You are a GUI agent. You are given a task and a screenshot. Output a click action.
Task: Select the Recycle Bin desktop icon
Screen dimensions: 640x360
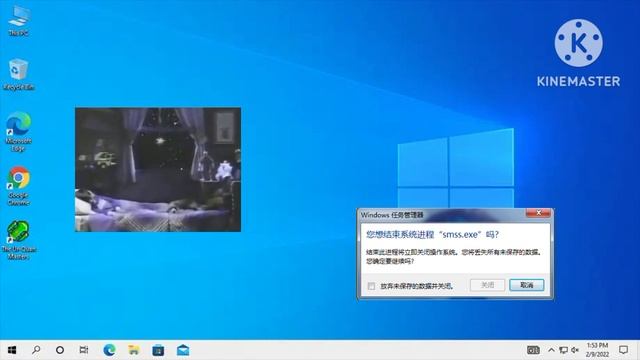[18, 74]
